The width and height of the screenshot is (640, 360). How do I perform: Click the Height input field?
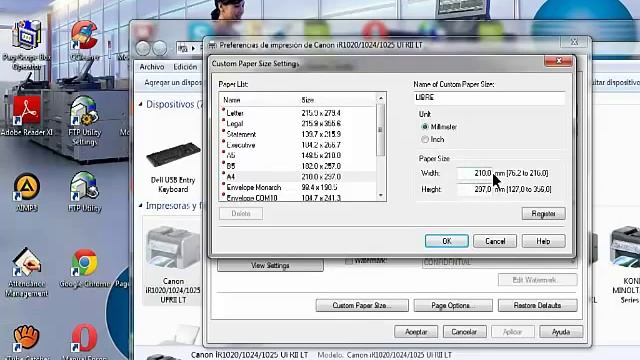coord(474,189)
